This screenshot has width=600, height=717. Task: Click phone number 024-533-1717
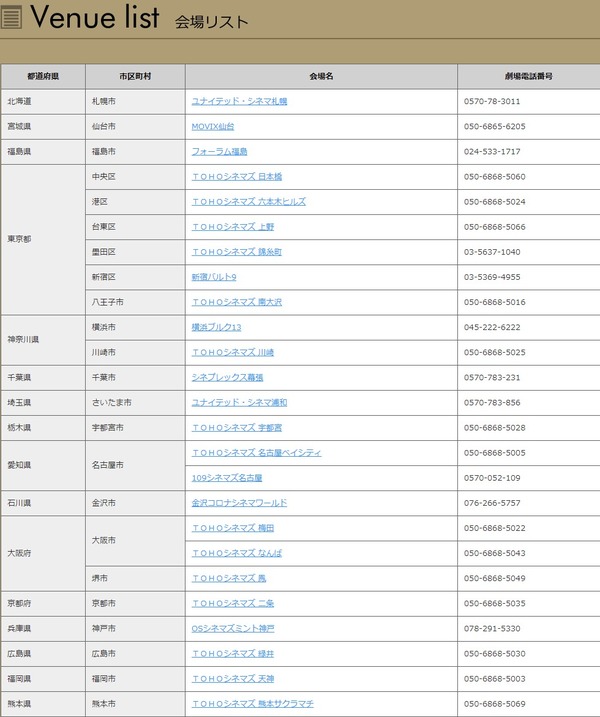492,152
